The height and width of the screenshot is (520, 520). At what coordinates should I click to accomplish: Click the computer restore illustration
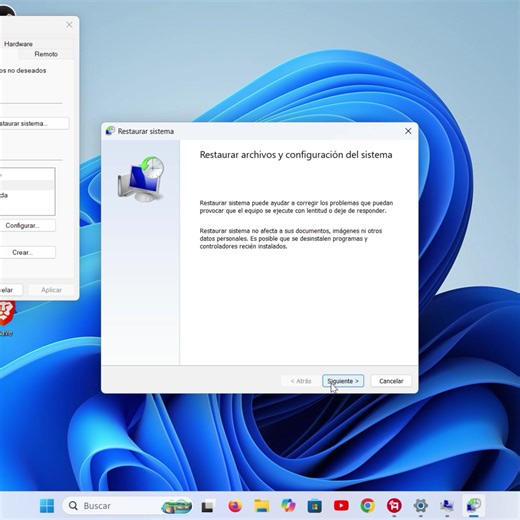click(x=141, y=179)
